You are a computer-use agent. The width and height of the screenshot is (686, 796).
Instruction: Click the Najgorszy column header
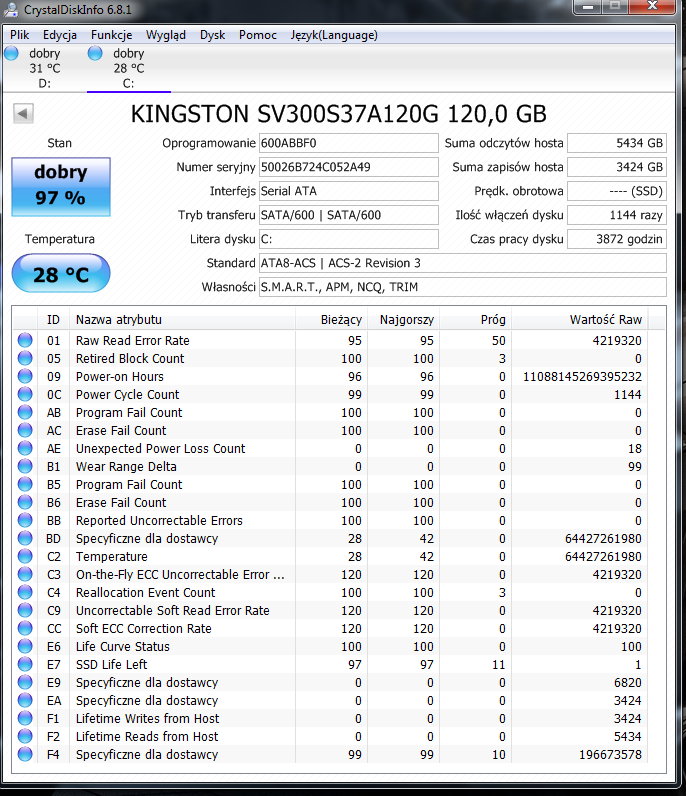tap(403, 320)
